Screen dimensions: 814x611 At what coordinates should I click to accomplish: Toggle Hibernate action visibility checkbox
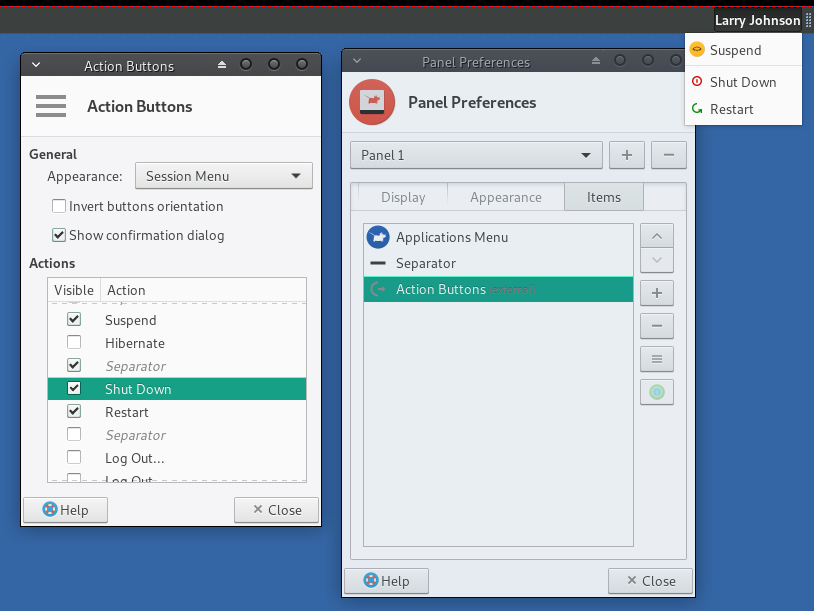(74, 343)
